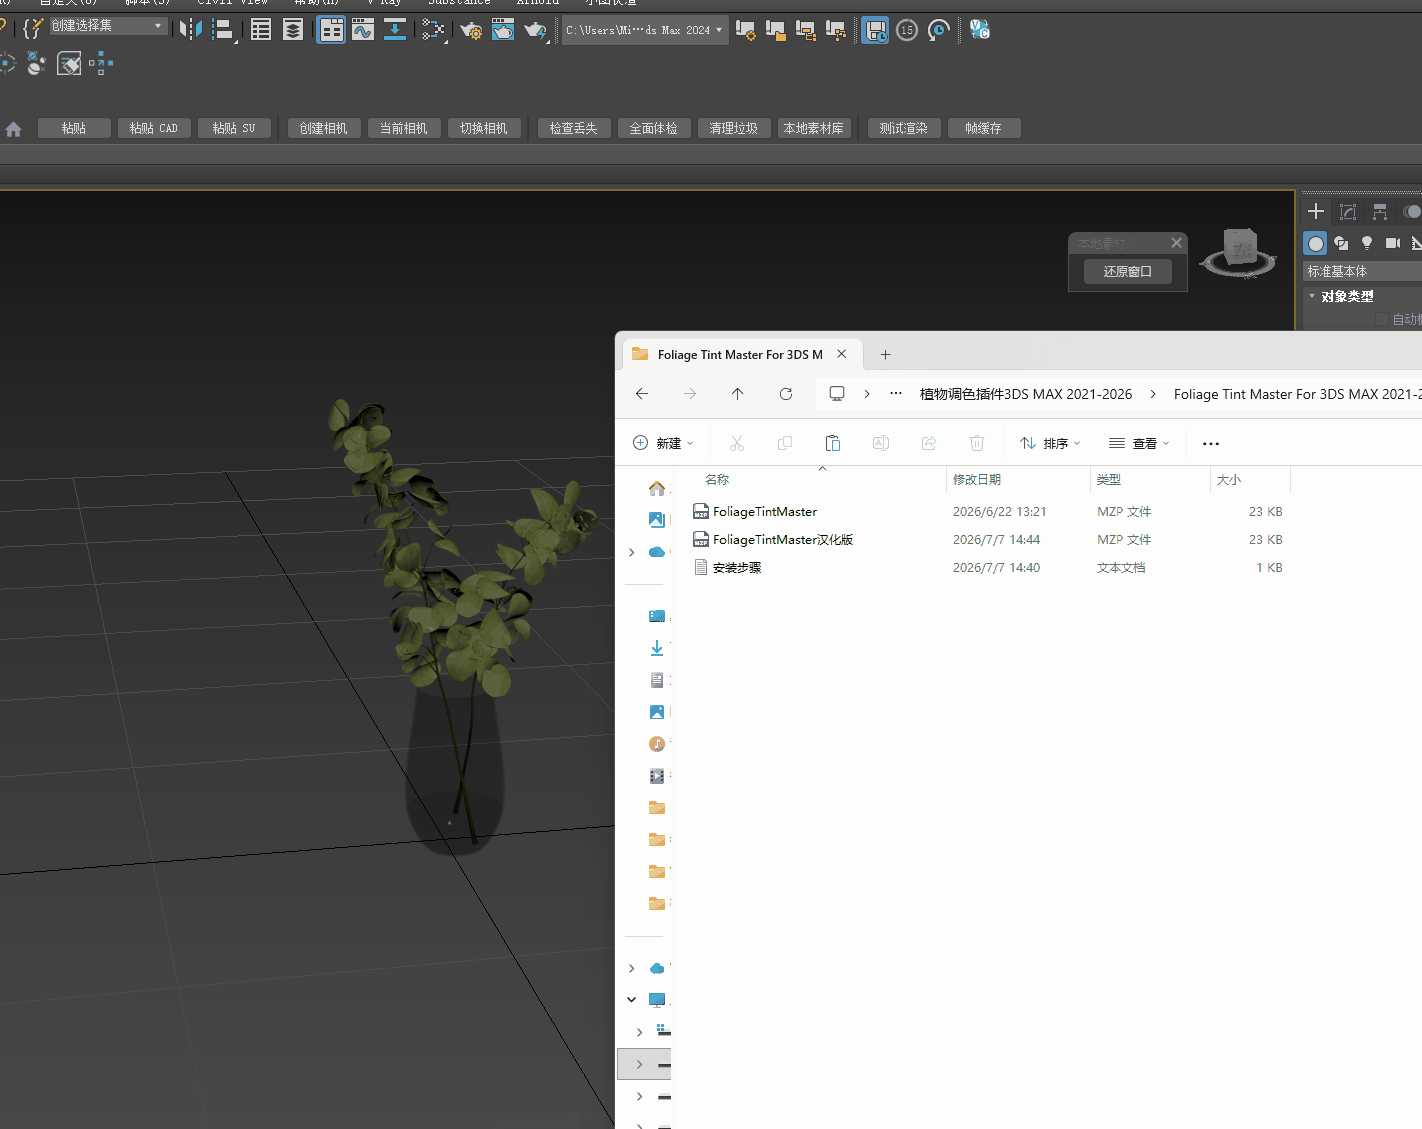Viewport: 1422px width, 1129px height.
Task: Select Cameras category icon
Action: point(1392,243)
